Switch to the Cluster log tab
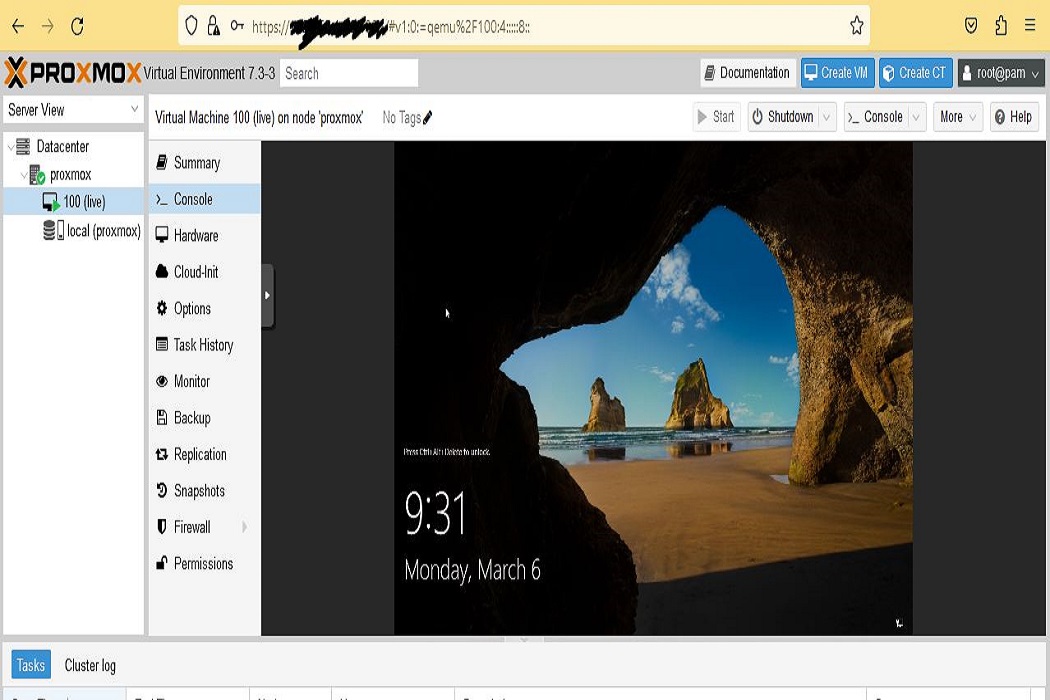This screenshot has width=1050, height=700. tap(90, 665)
